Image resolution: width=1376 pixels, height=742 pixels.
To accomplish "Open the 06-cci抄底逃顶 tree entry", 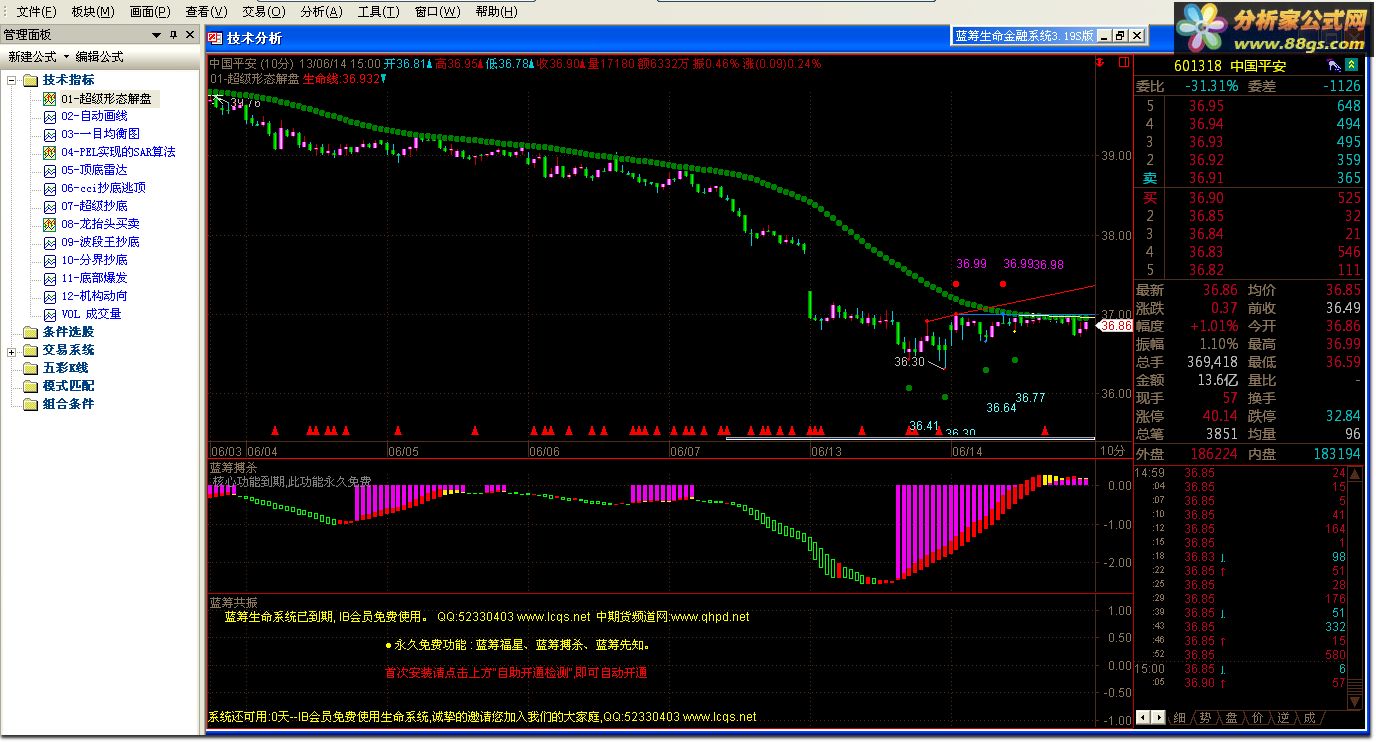I will (103, 189).
